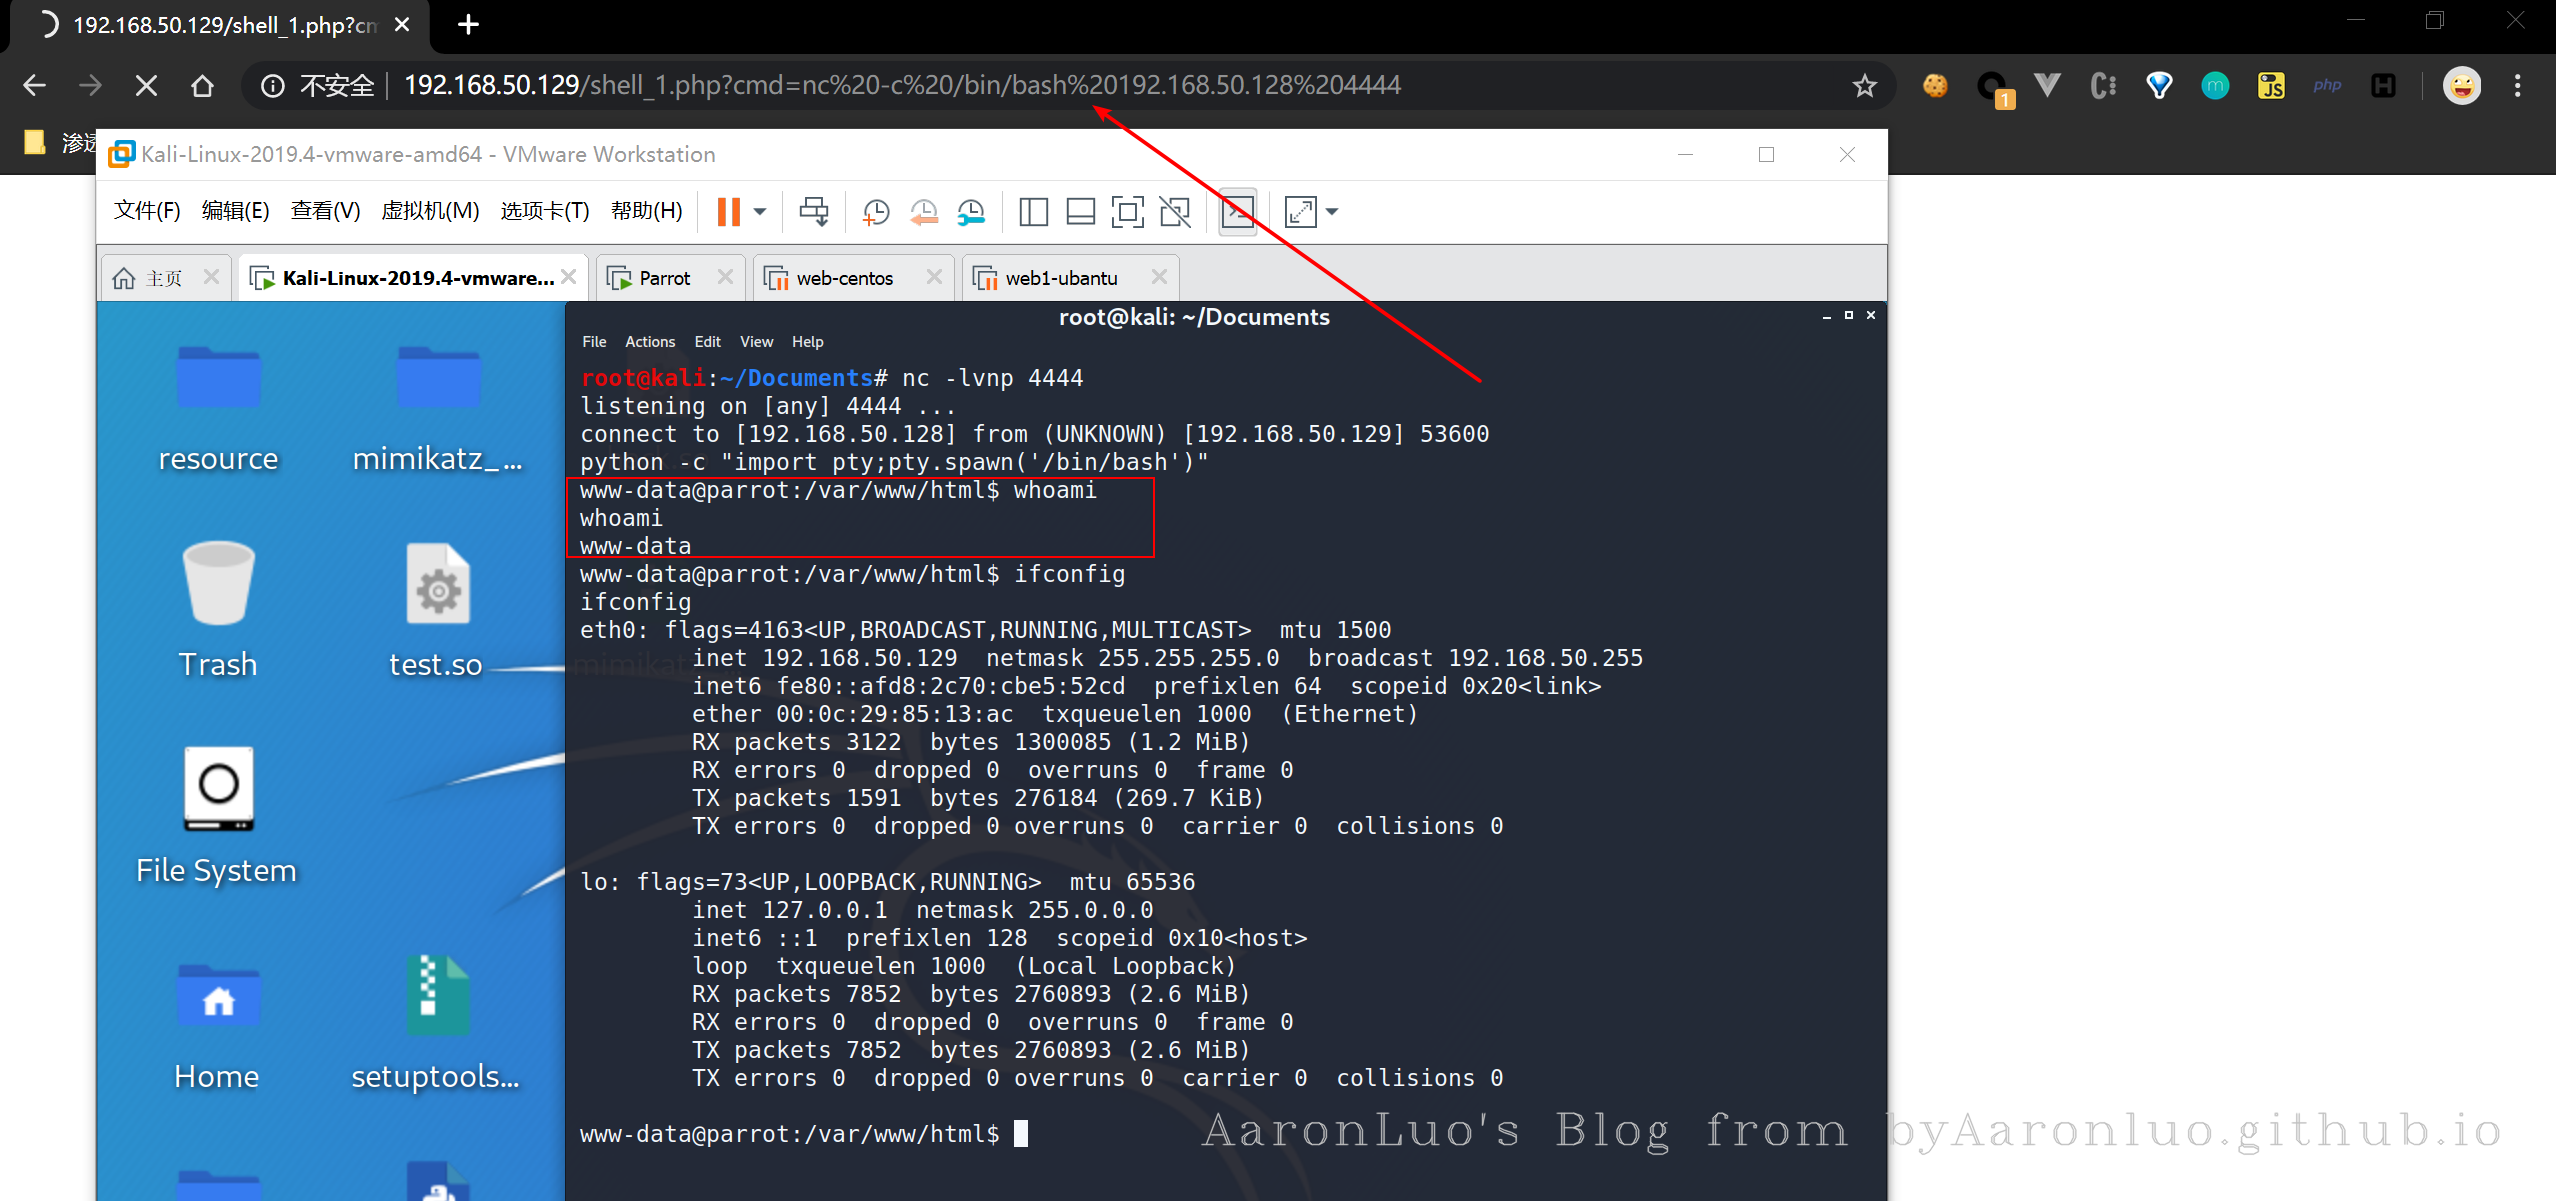Enter VMware full screen mode
Image resolution: width=2556 pixels, height=1201 pixels.
pyautogui.click(x=1127, y=212)
